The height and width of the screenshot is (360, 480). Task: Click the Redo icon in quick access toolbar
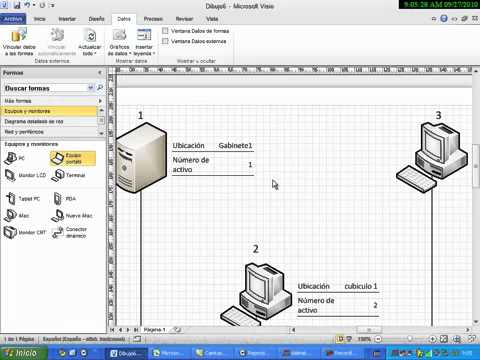(42, 6)
